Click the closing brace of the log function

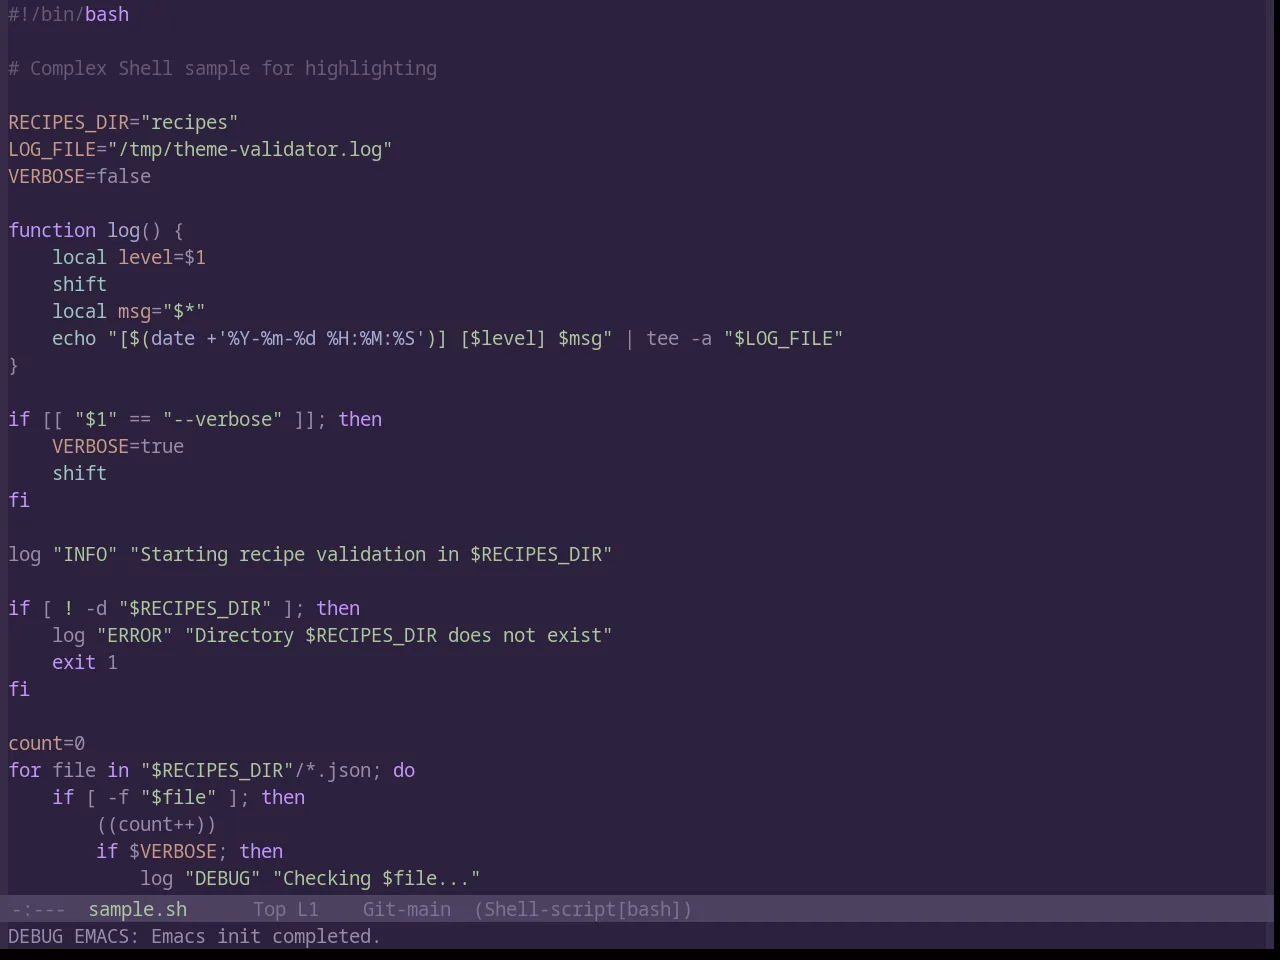(13, 365)
